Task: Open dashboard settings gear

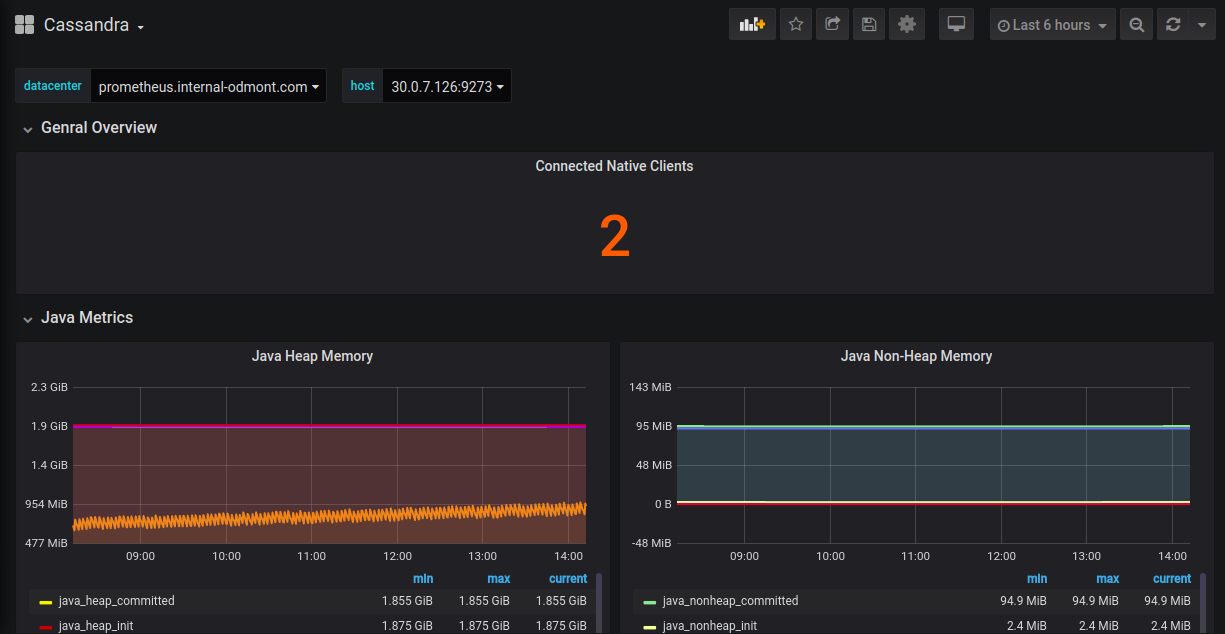Action: [x=907, y=25]
